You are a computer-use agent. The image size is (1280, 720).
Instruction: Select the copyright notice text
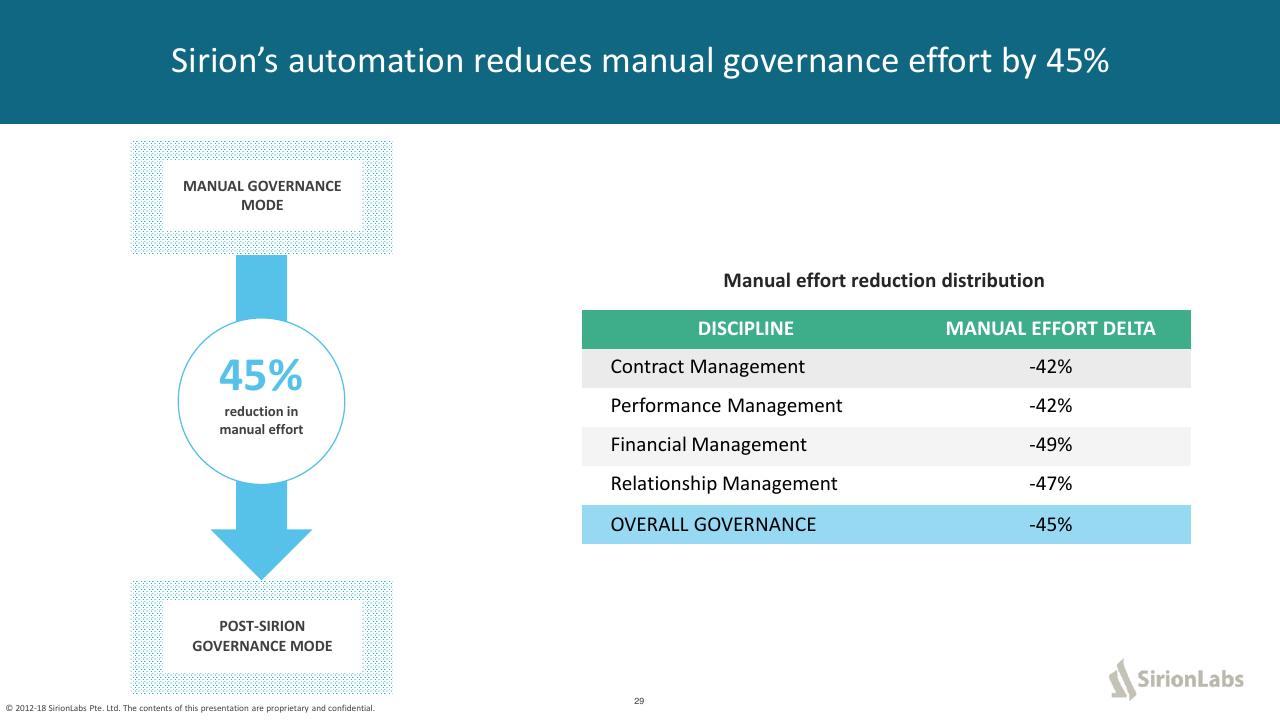pos(190,709)
